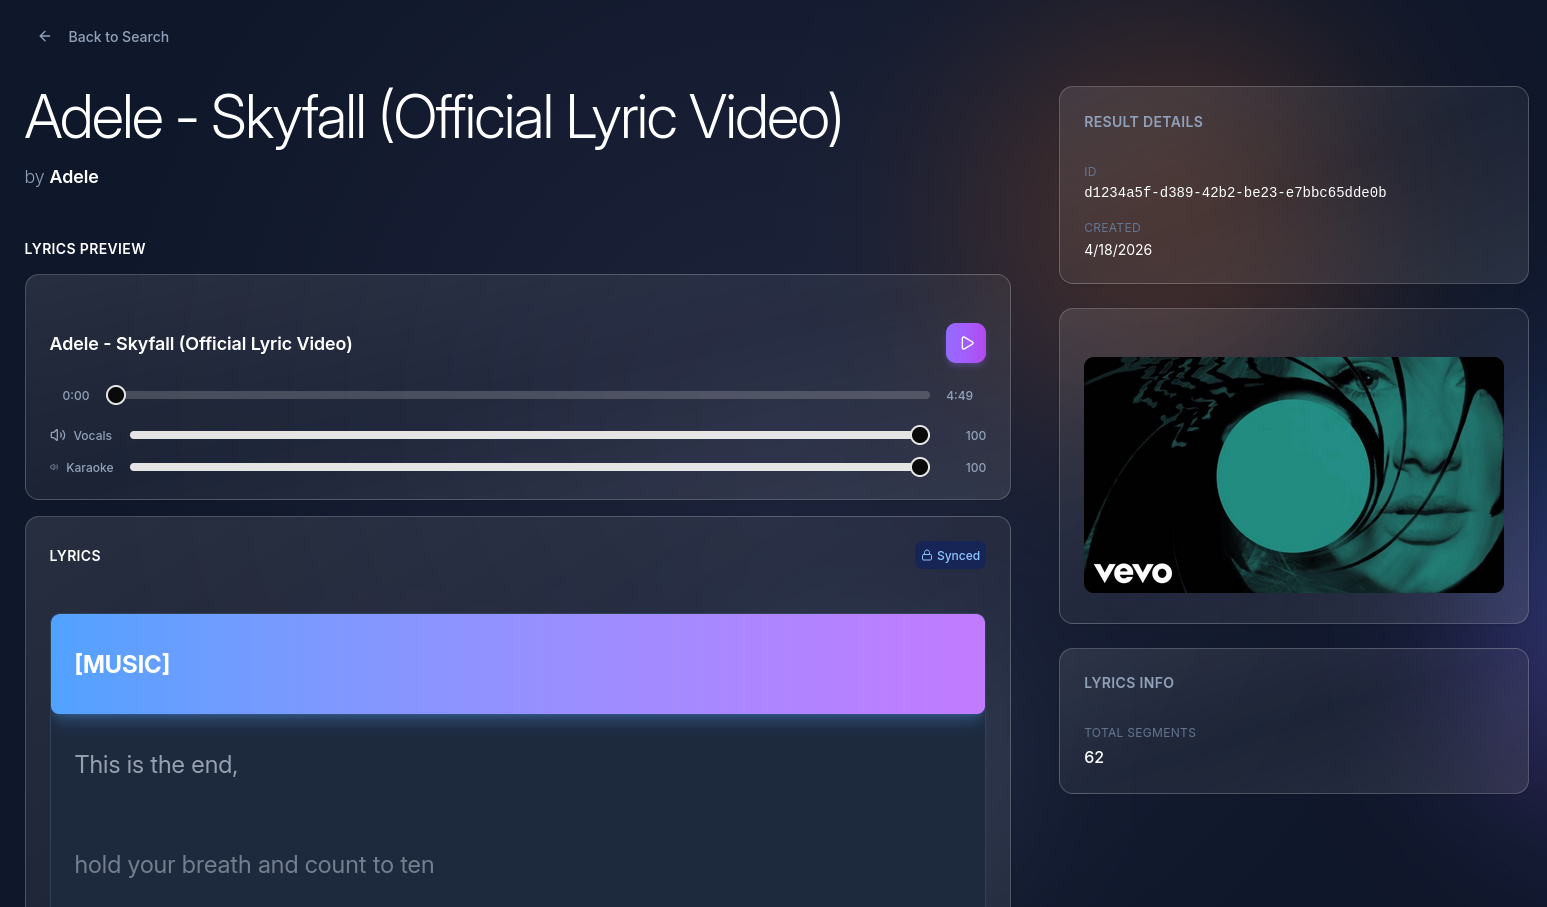Screen dimensions: 1547x907
Task: Select the [MUSIC] lyric segment
Action: (x=518, y=664)
